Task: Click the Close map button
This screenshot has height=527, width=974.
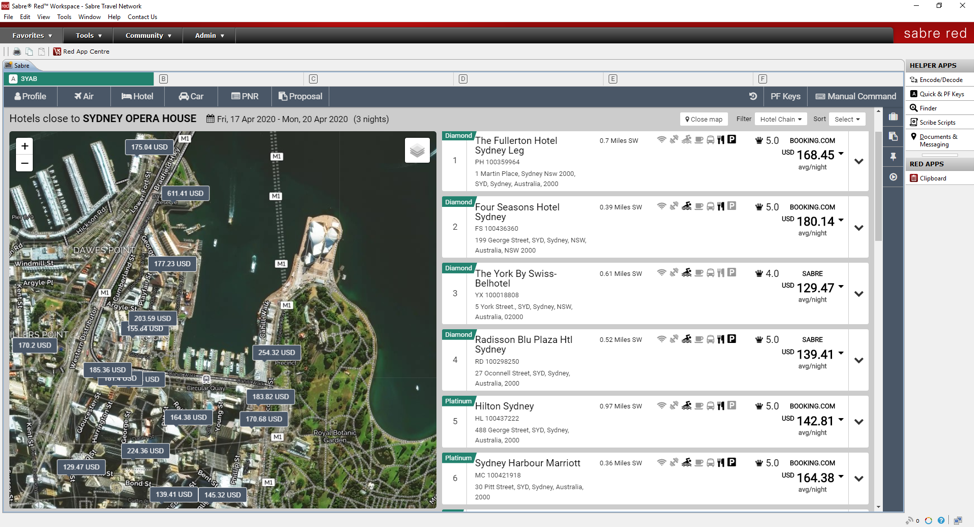Action: (704, 119)
